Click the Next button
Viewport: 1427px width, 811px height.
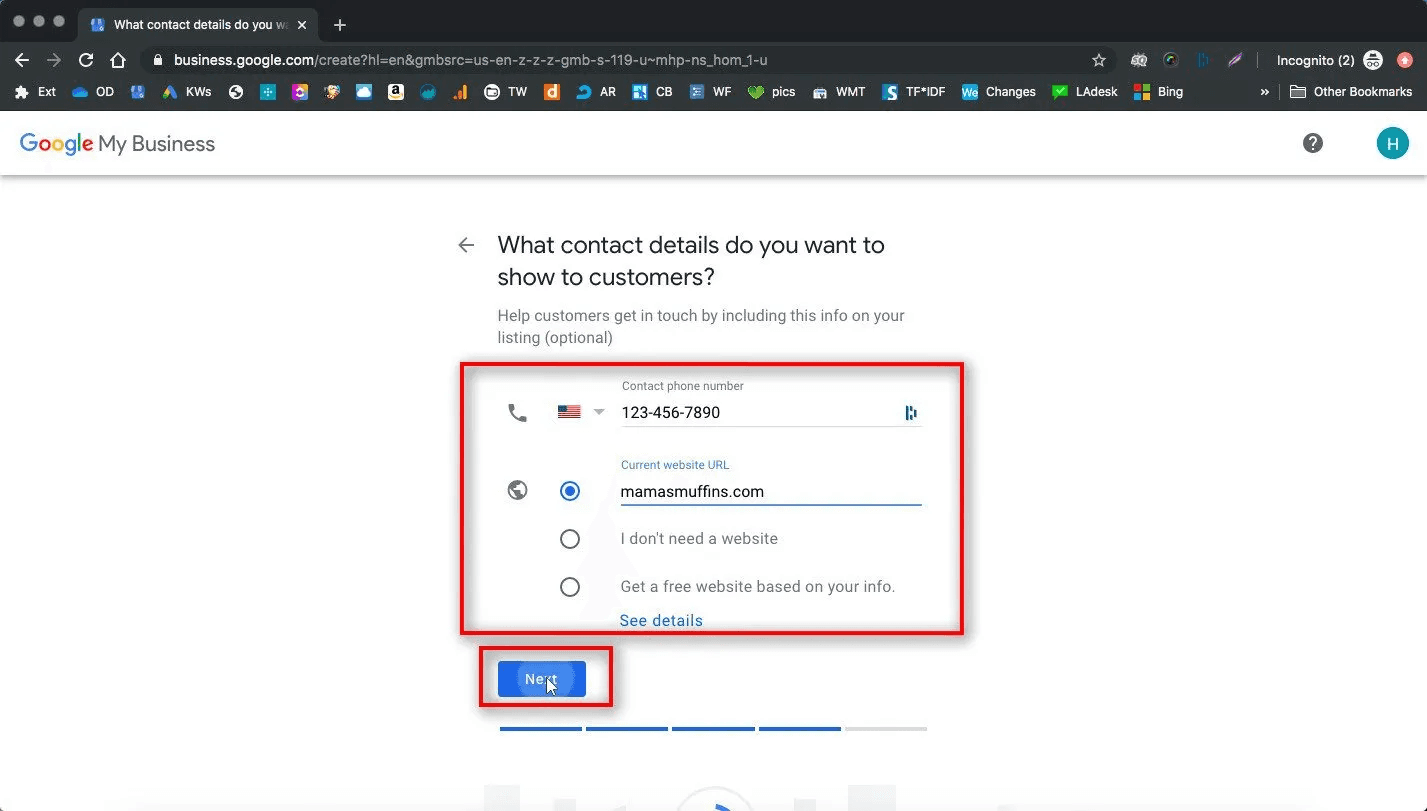pos(542,679)
